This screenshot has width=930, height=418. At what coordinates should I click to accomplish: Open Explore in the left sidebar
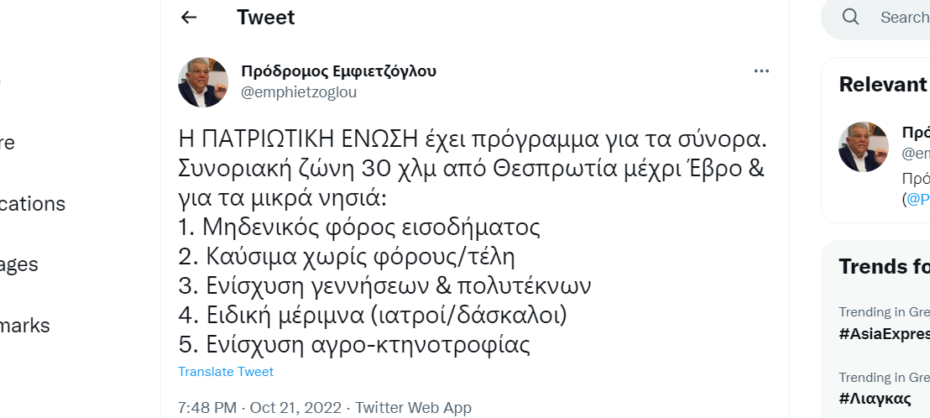[7, 142]
